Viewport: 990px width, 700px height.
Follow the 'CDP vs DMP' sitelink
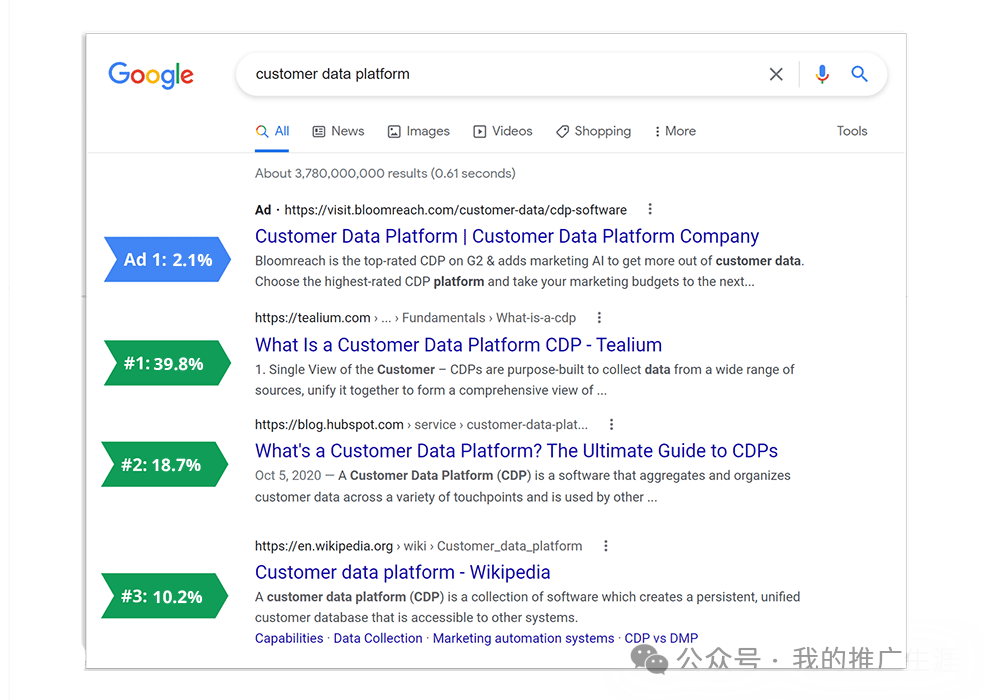pyautogui.click(x=661, y=638)
